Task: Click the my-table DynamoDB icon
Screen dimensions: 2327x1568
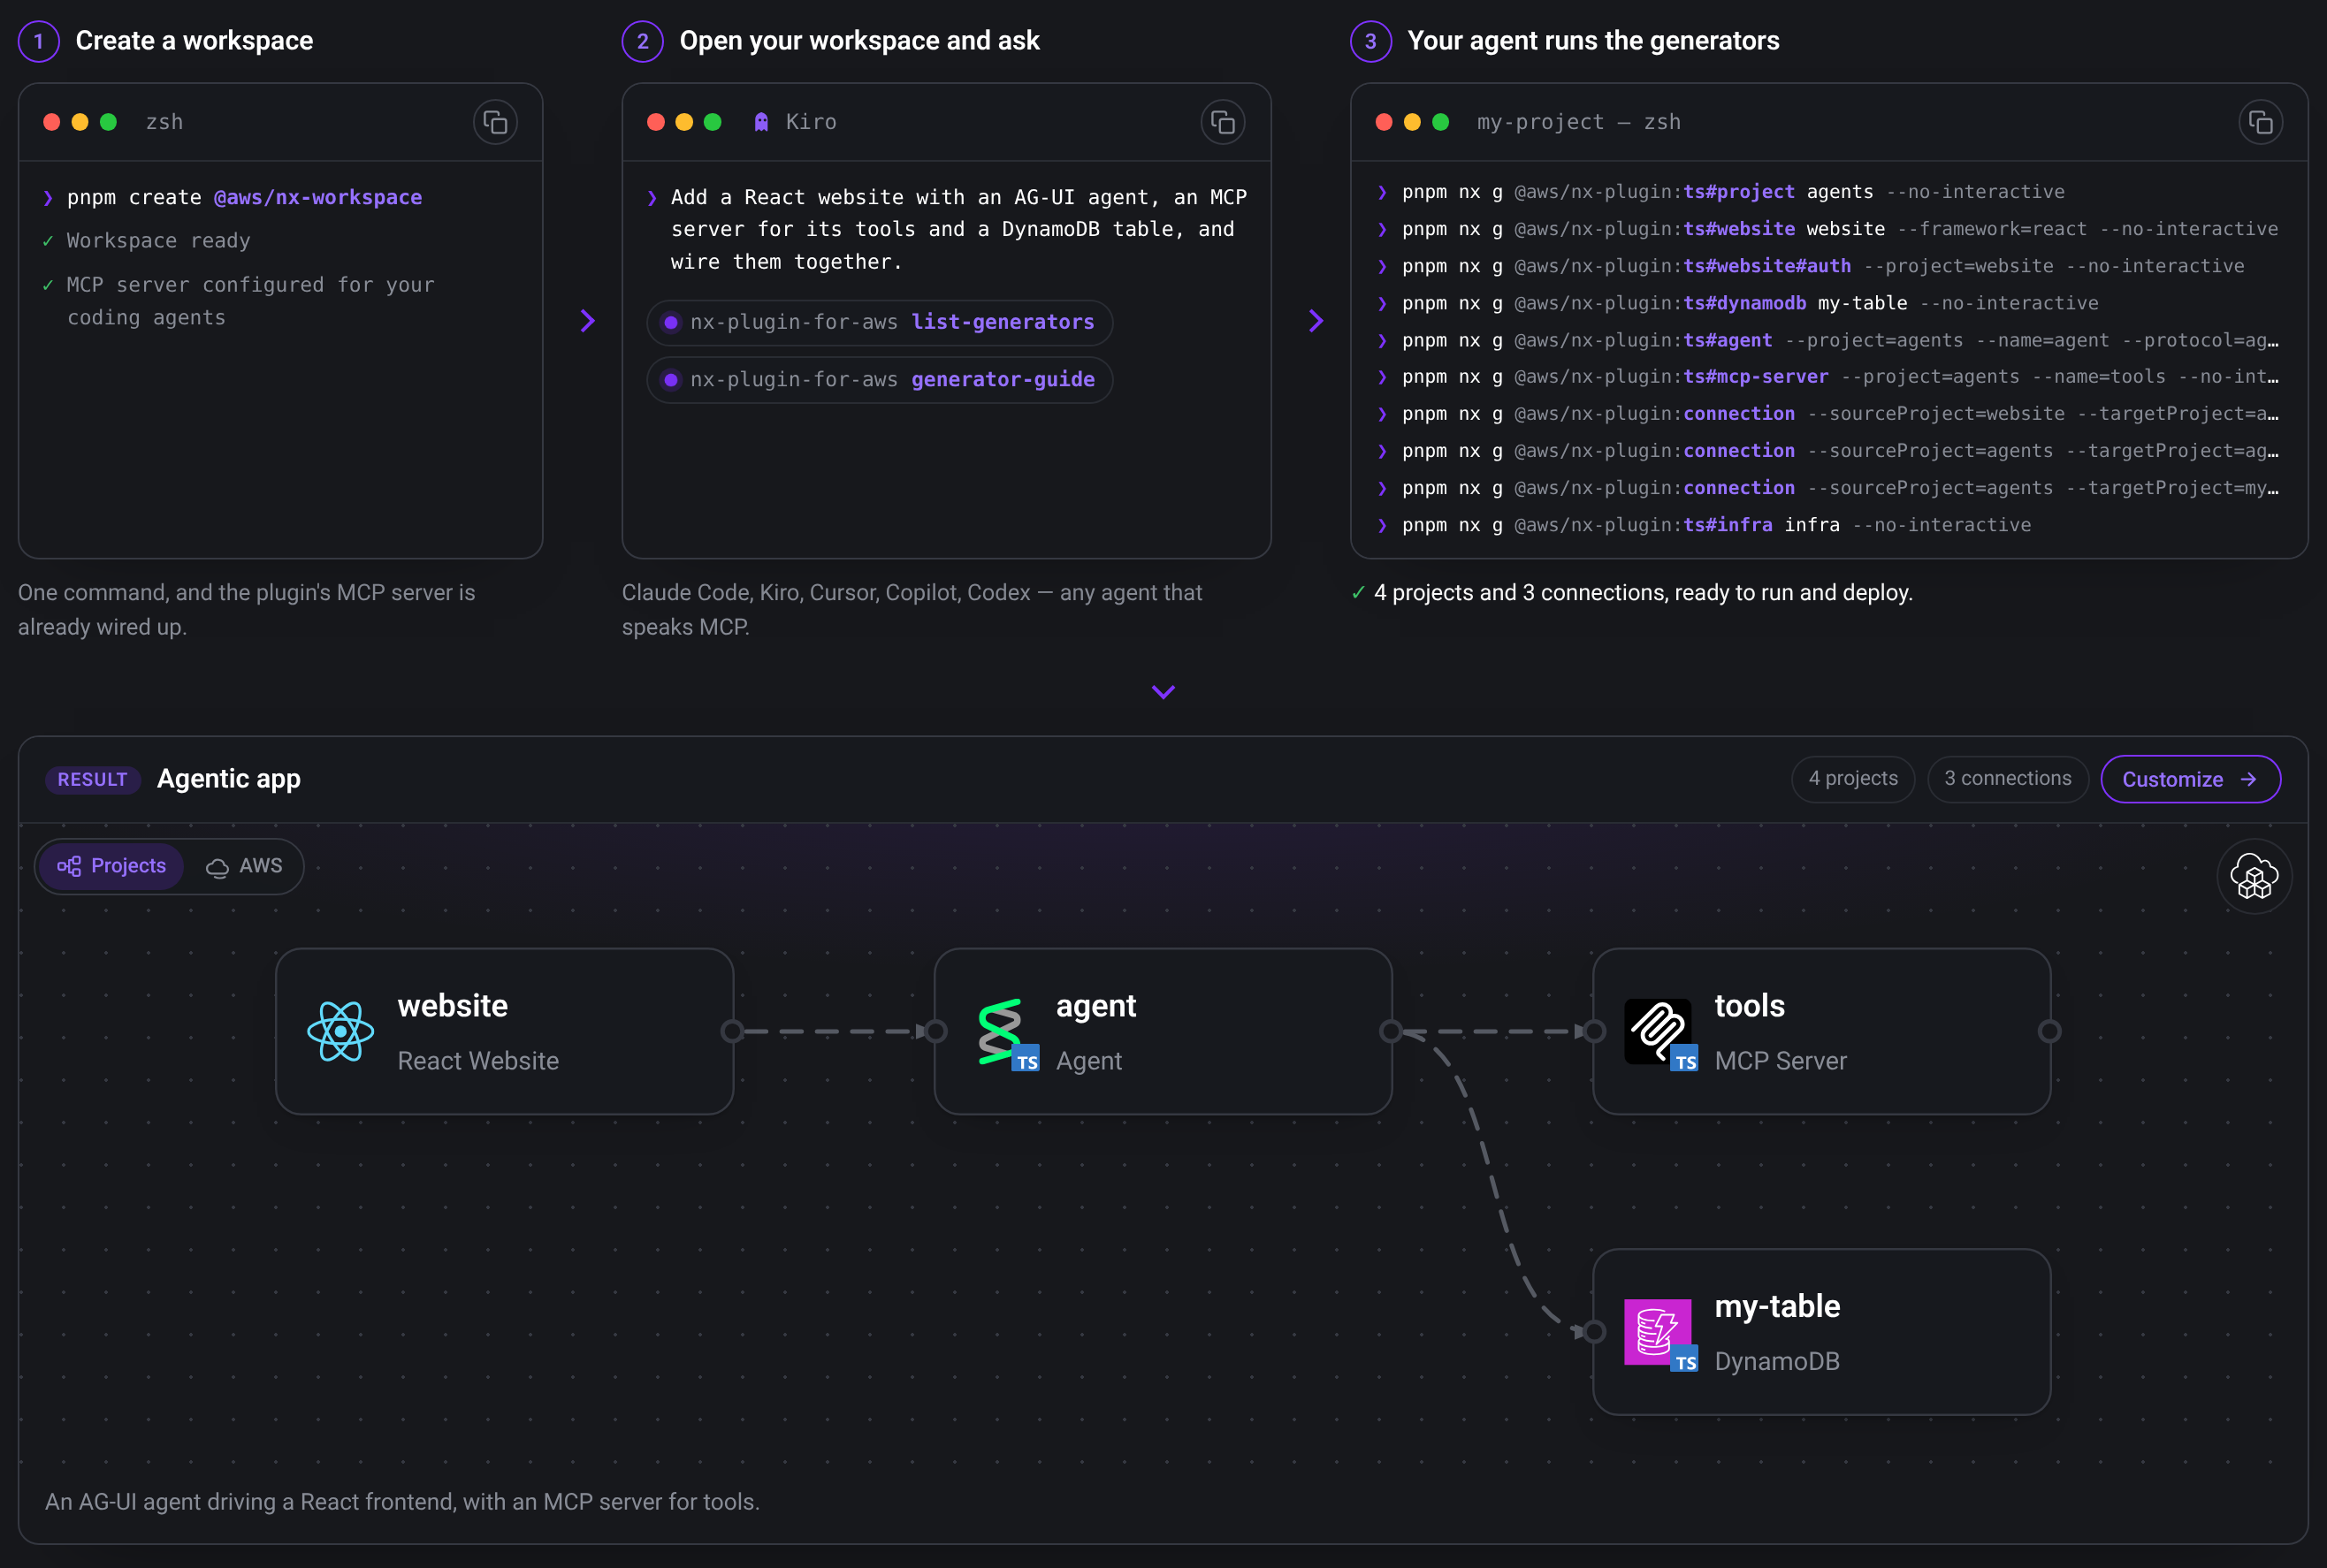Action: (1660, 1334)
